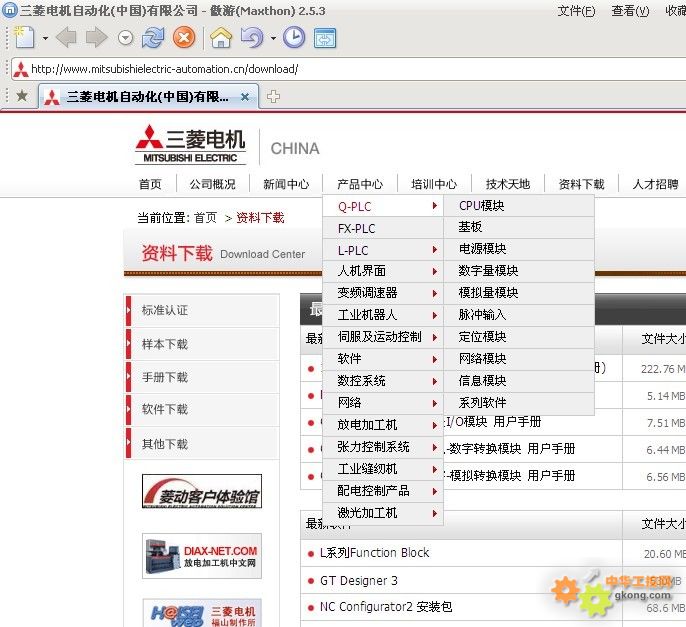Select Q-PLC in the product menu
The width and height of the screenshot is (686, 627).
pyautogui.click(x=383, y=206)
